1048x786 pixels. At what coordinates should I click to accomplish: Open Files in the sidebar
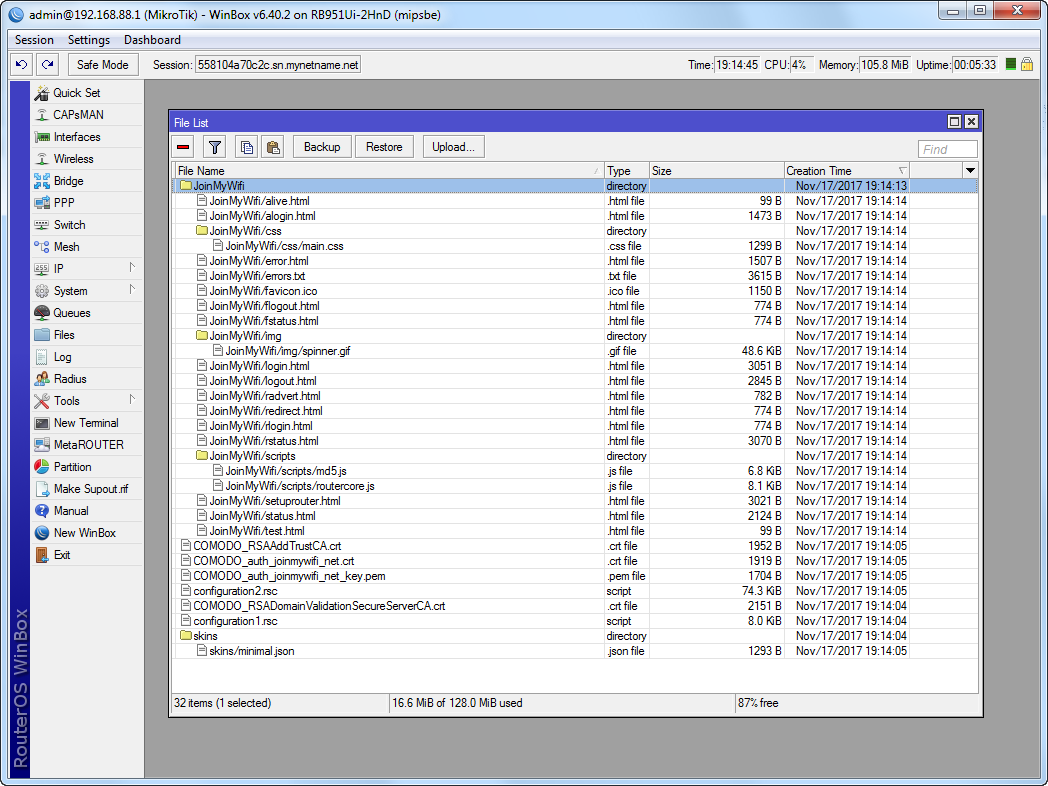click(x=87, y=335)
